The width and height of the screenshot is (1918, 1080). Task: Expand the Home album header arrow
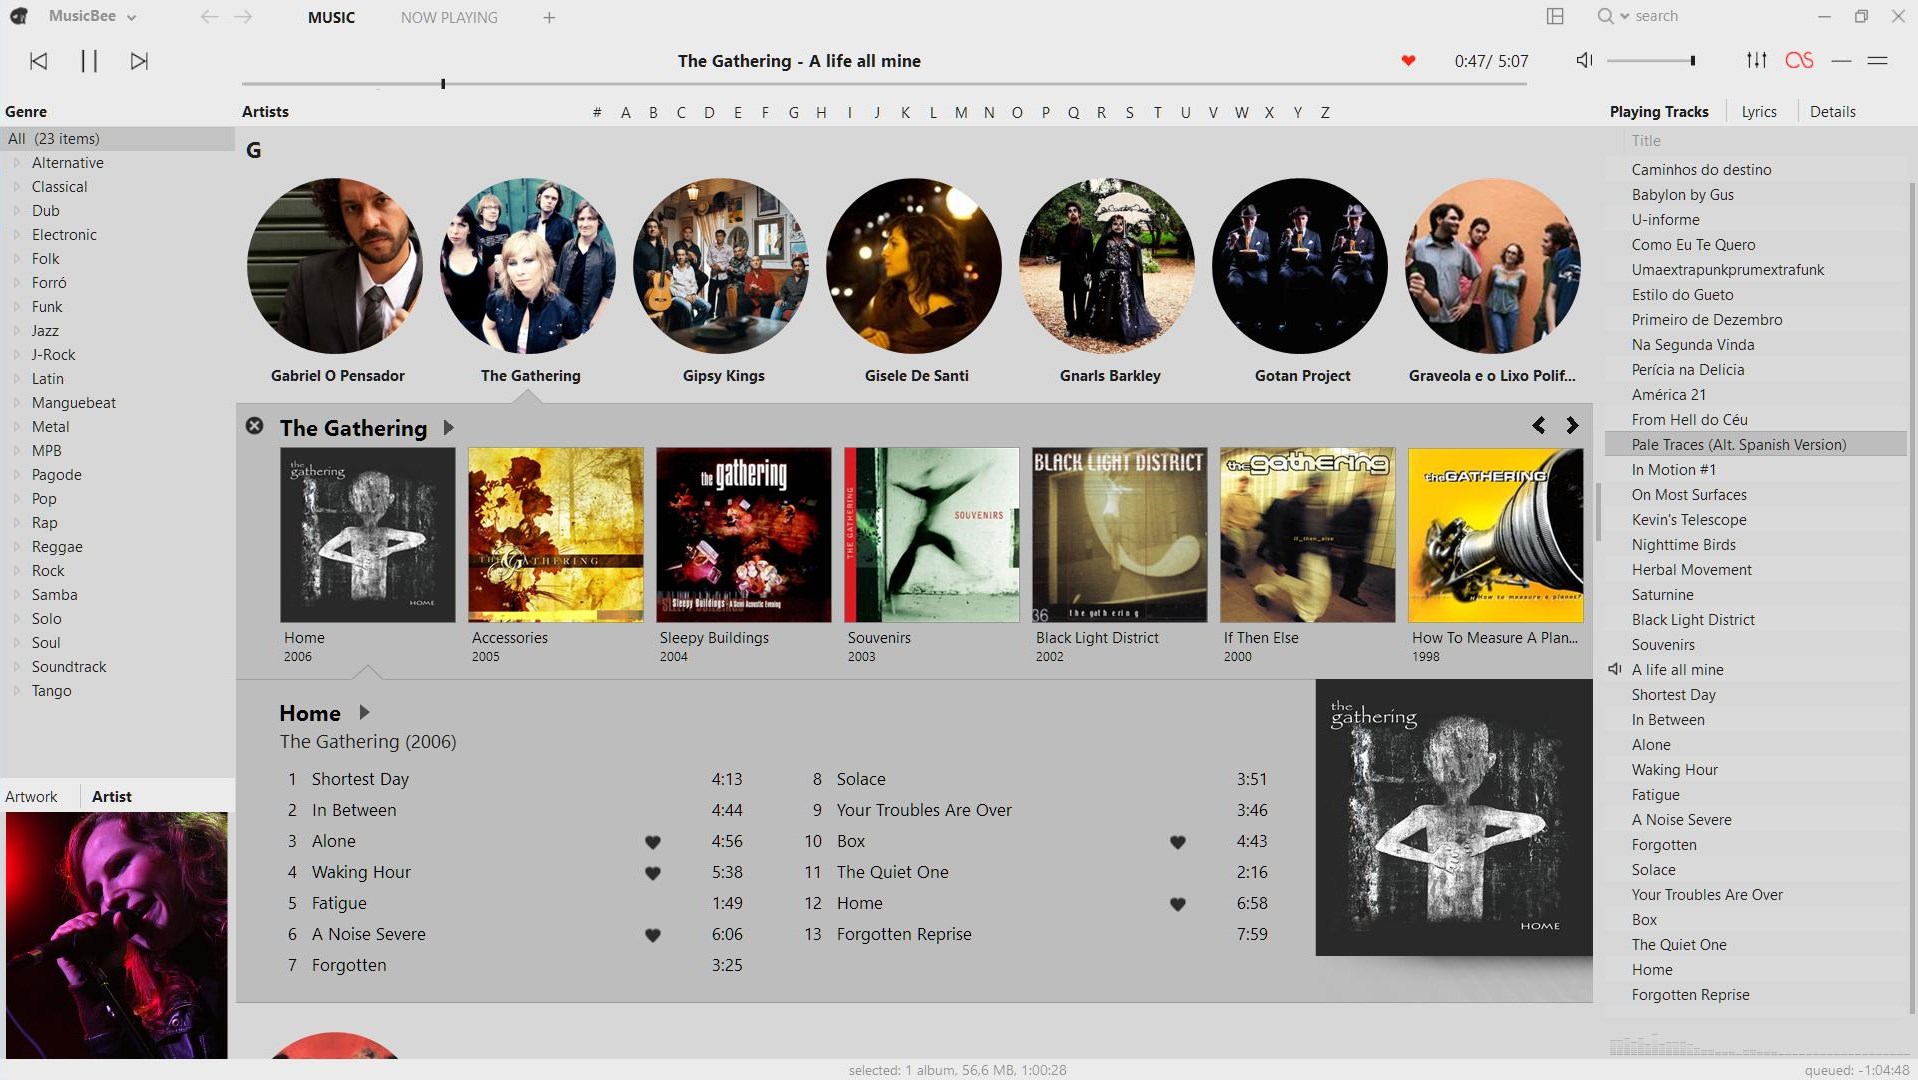(364, 712)
